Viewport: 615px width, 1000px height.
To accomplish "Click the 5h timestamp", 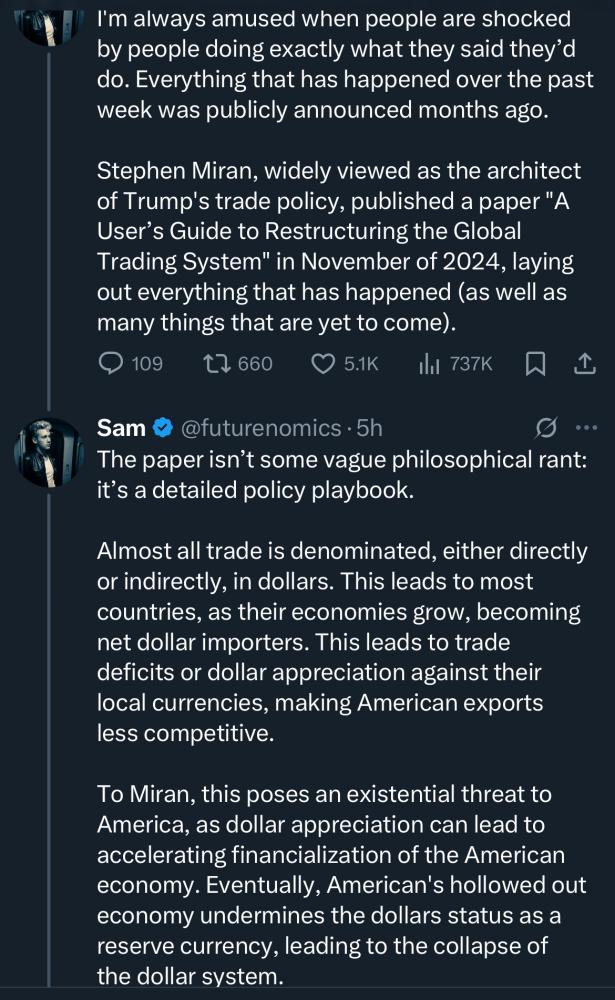I will click(370, 428).
